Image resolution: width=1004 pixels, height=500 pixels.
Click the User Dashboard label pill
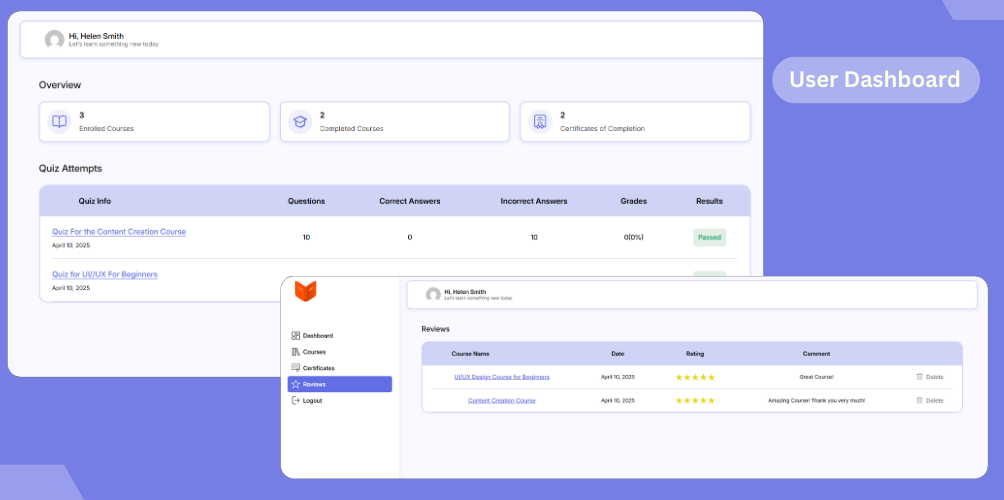coord(875,80)
